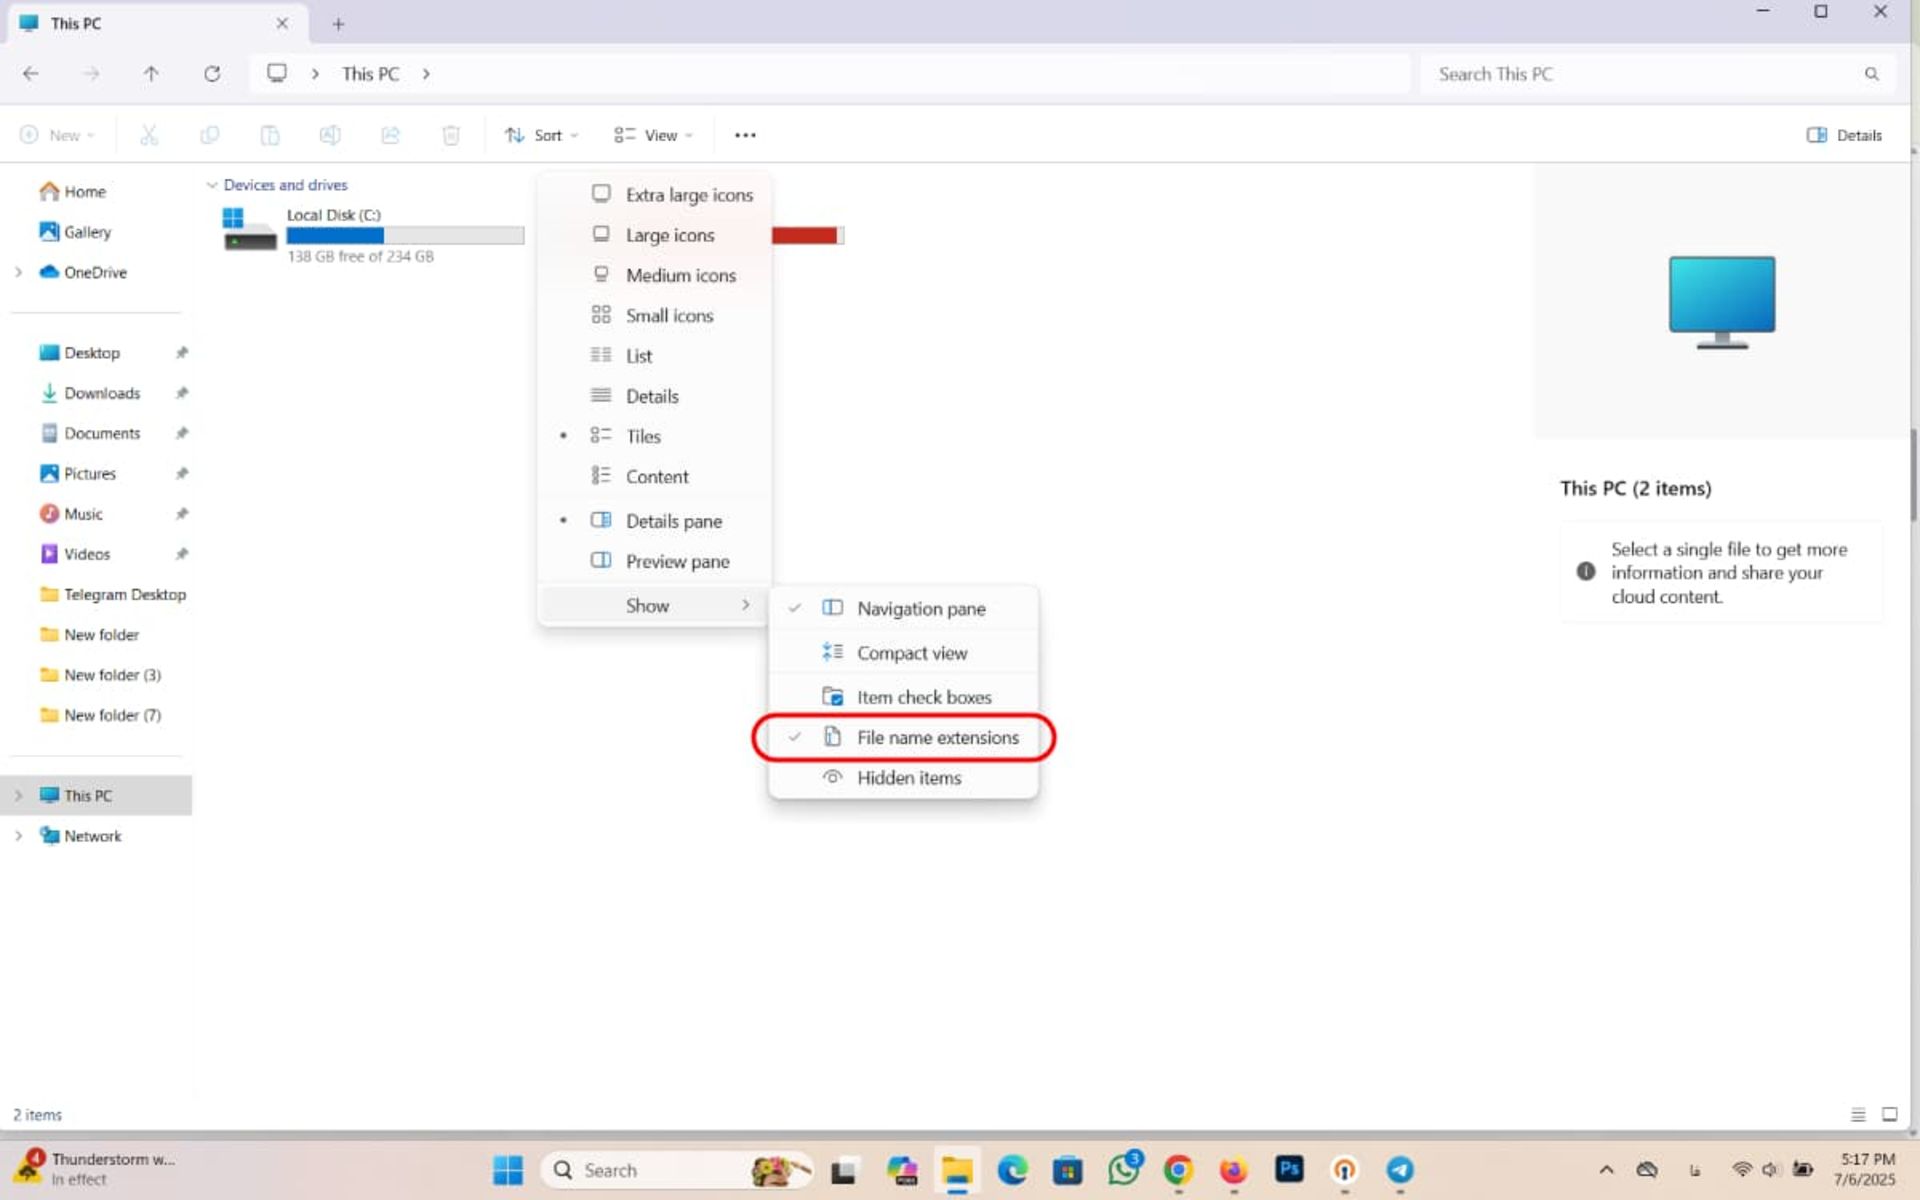Image resolution: width=1920 pixels, height=1200 pixels.
Task: Toggle File name extensions off
Action: pyautogui.click(x=938, y=737)
